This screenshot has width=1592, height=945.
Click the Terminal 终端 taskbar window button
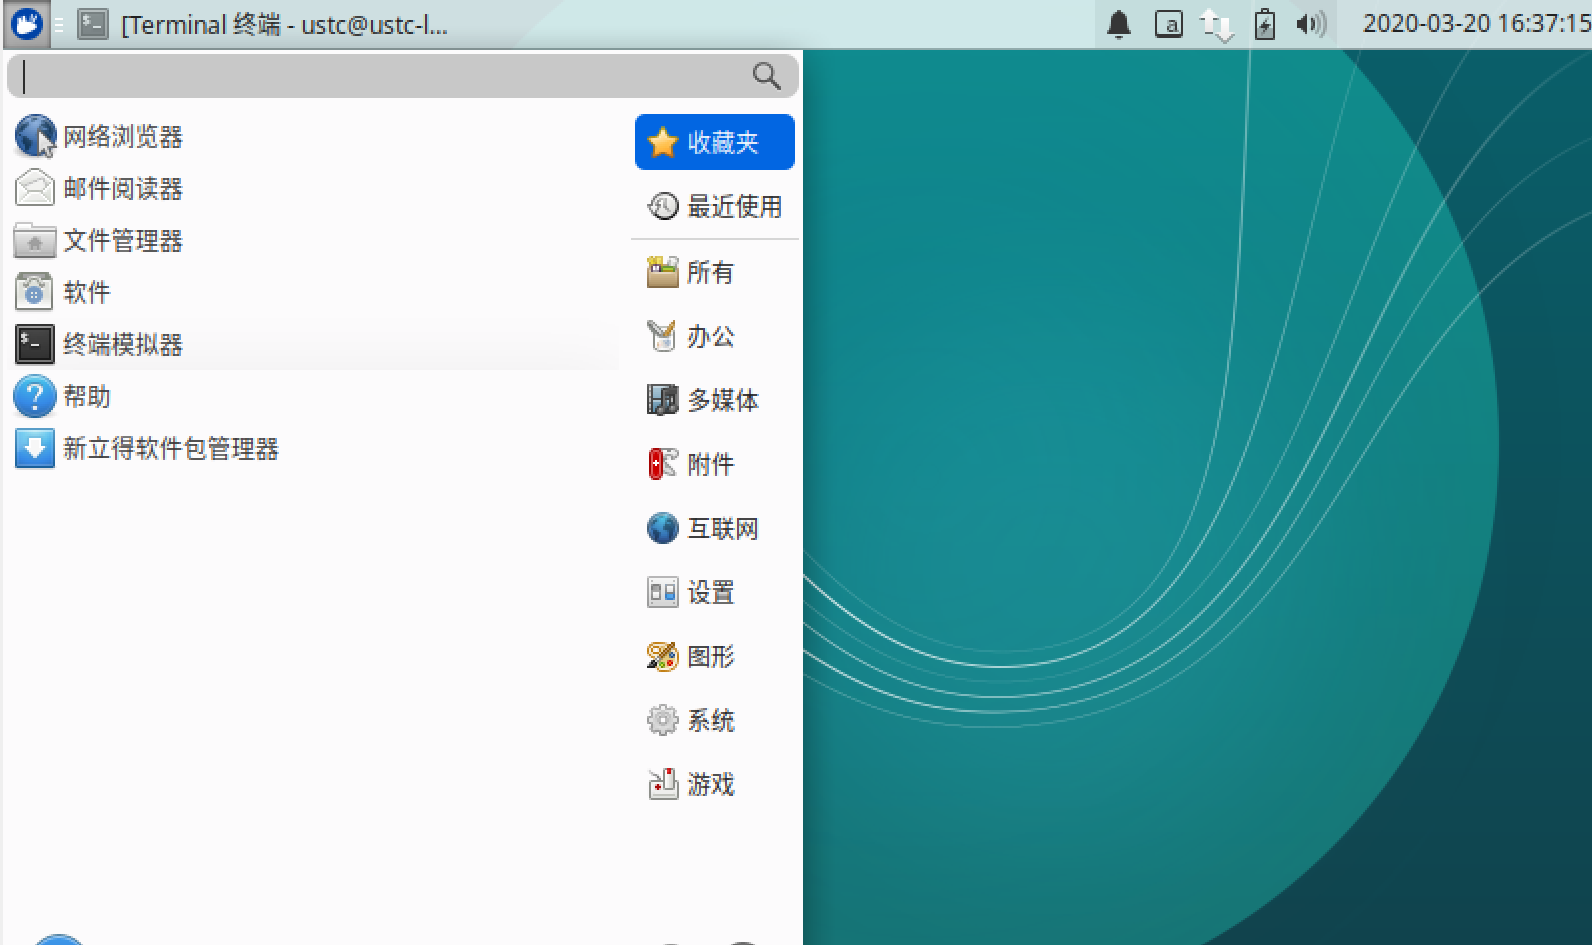point(265,24)
